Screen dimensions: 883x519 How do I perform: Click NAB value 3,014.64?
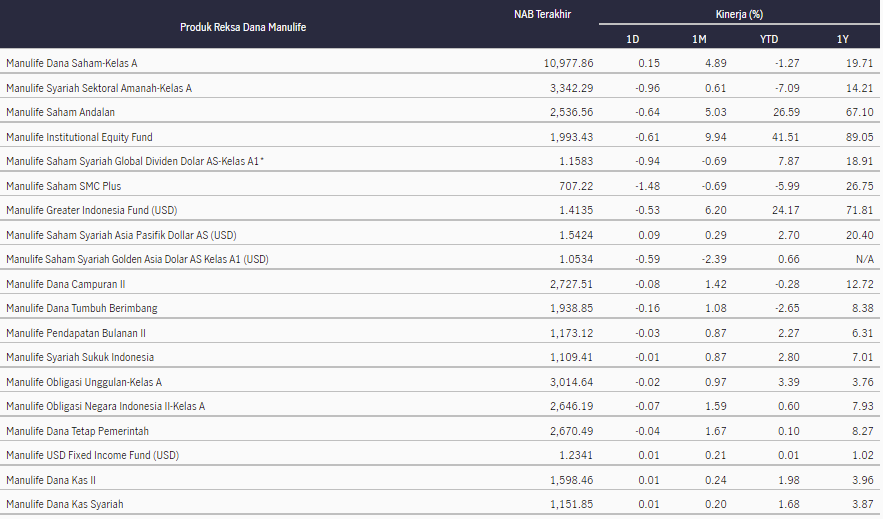click(x=572, y=382)
